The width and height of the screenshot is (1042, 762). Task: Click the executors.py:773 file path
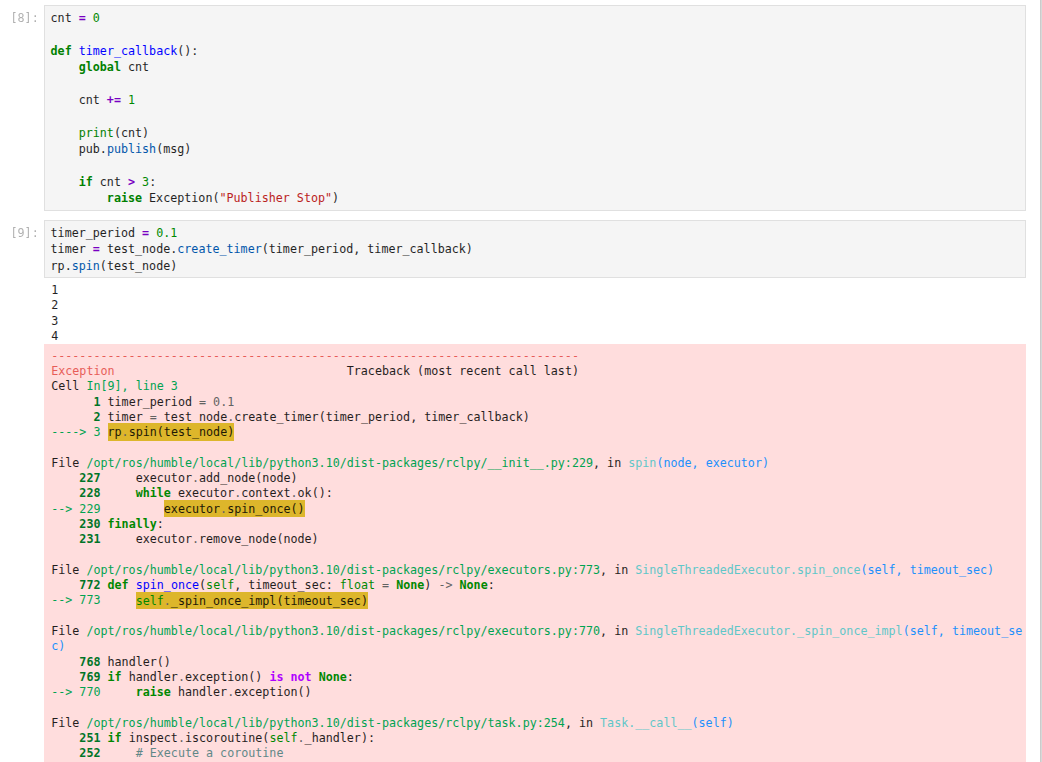pos(344,569)
